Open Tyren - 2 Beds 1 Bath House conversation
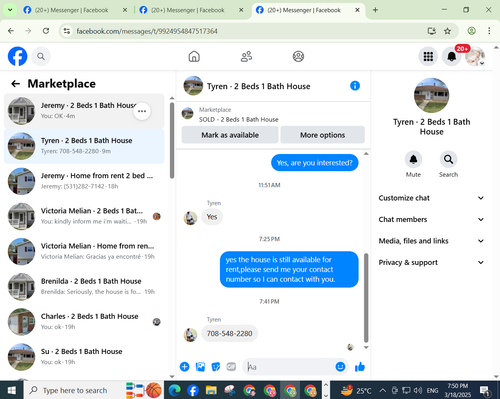 point(84,146)
